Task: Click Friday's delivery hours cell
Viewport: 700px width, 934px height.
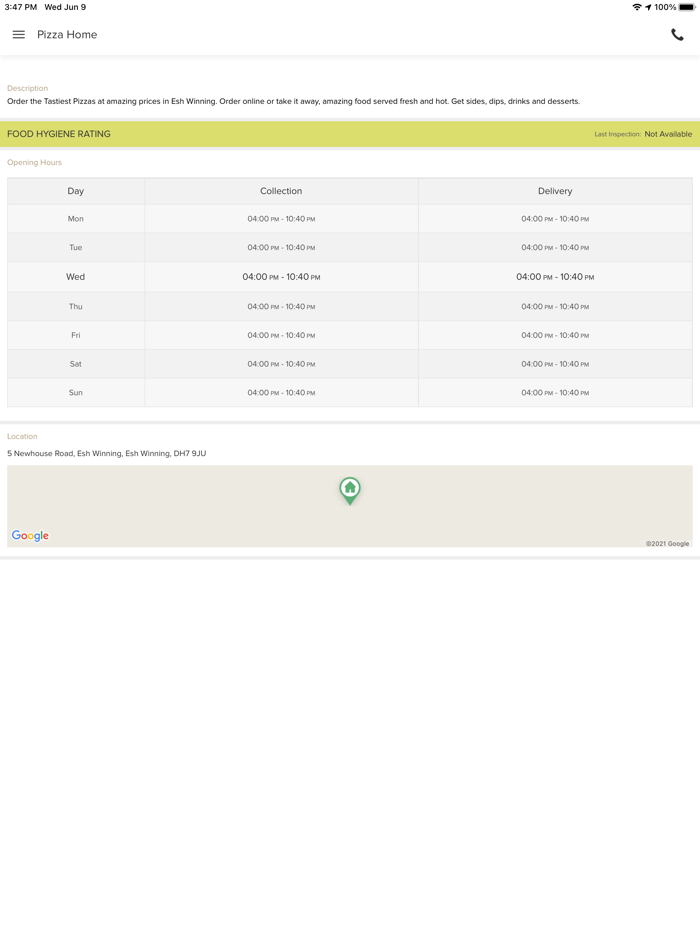Action: click(555, 335)
